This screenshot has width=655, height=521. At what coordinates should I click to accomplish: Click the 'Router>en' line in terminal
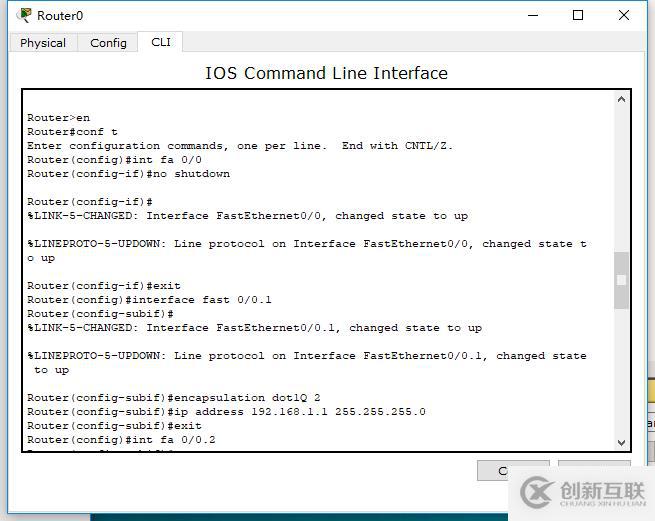pyautogui.click(x=58, y=117)
